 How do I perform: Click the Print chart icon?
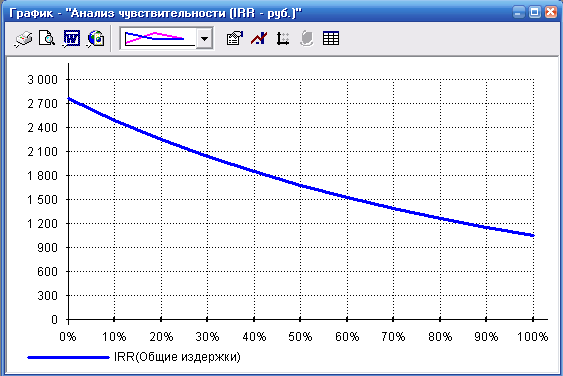click(24, 38)
